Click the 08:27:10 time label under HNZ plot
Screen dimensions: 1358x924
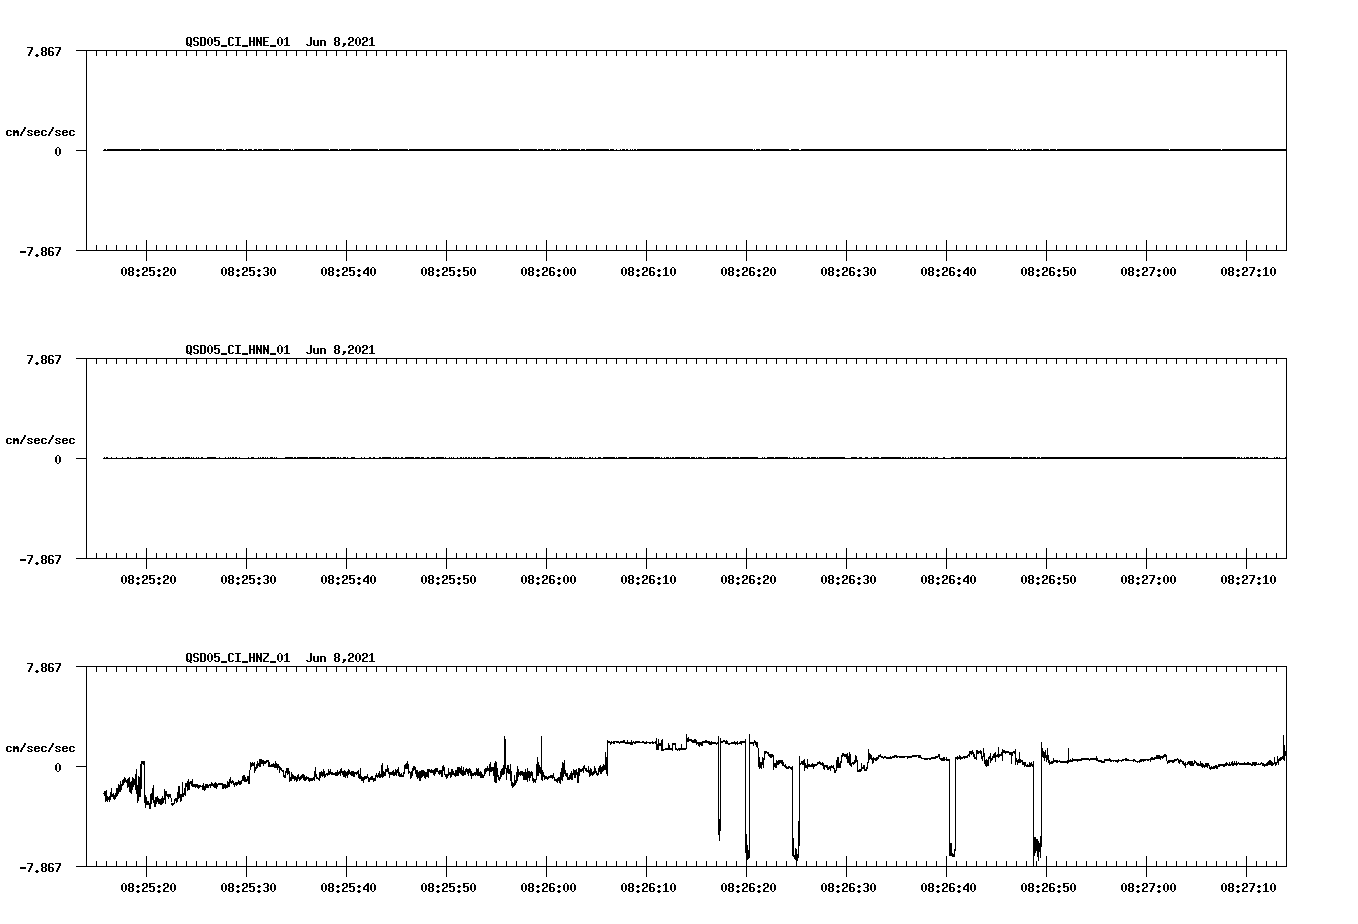(1248, 888)
